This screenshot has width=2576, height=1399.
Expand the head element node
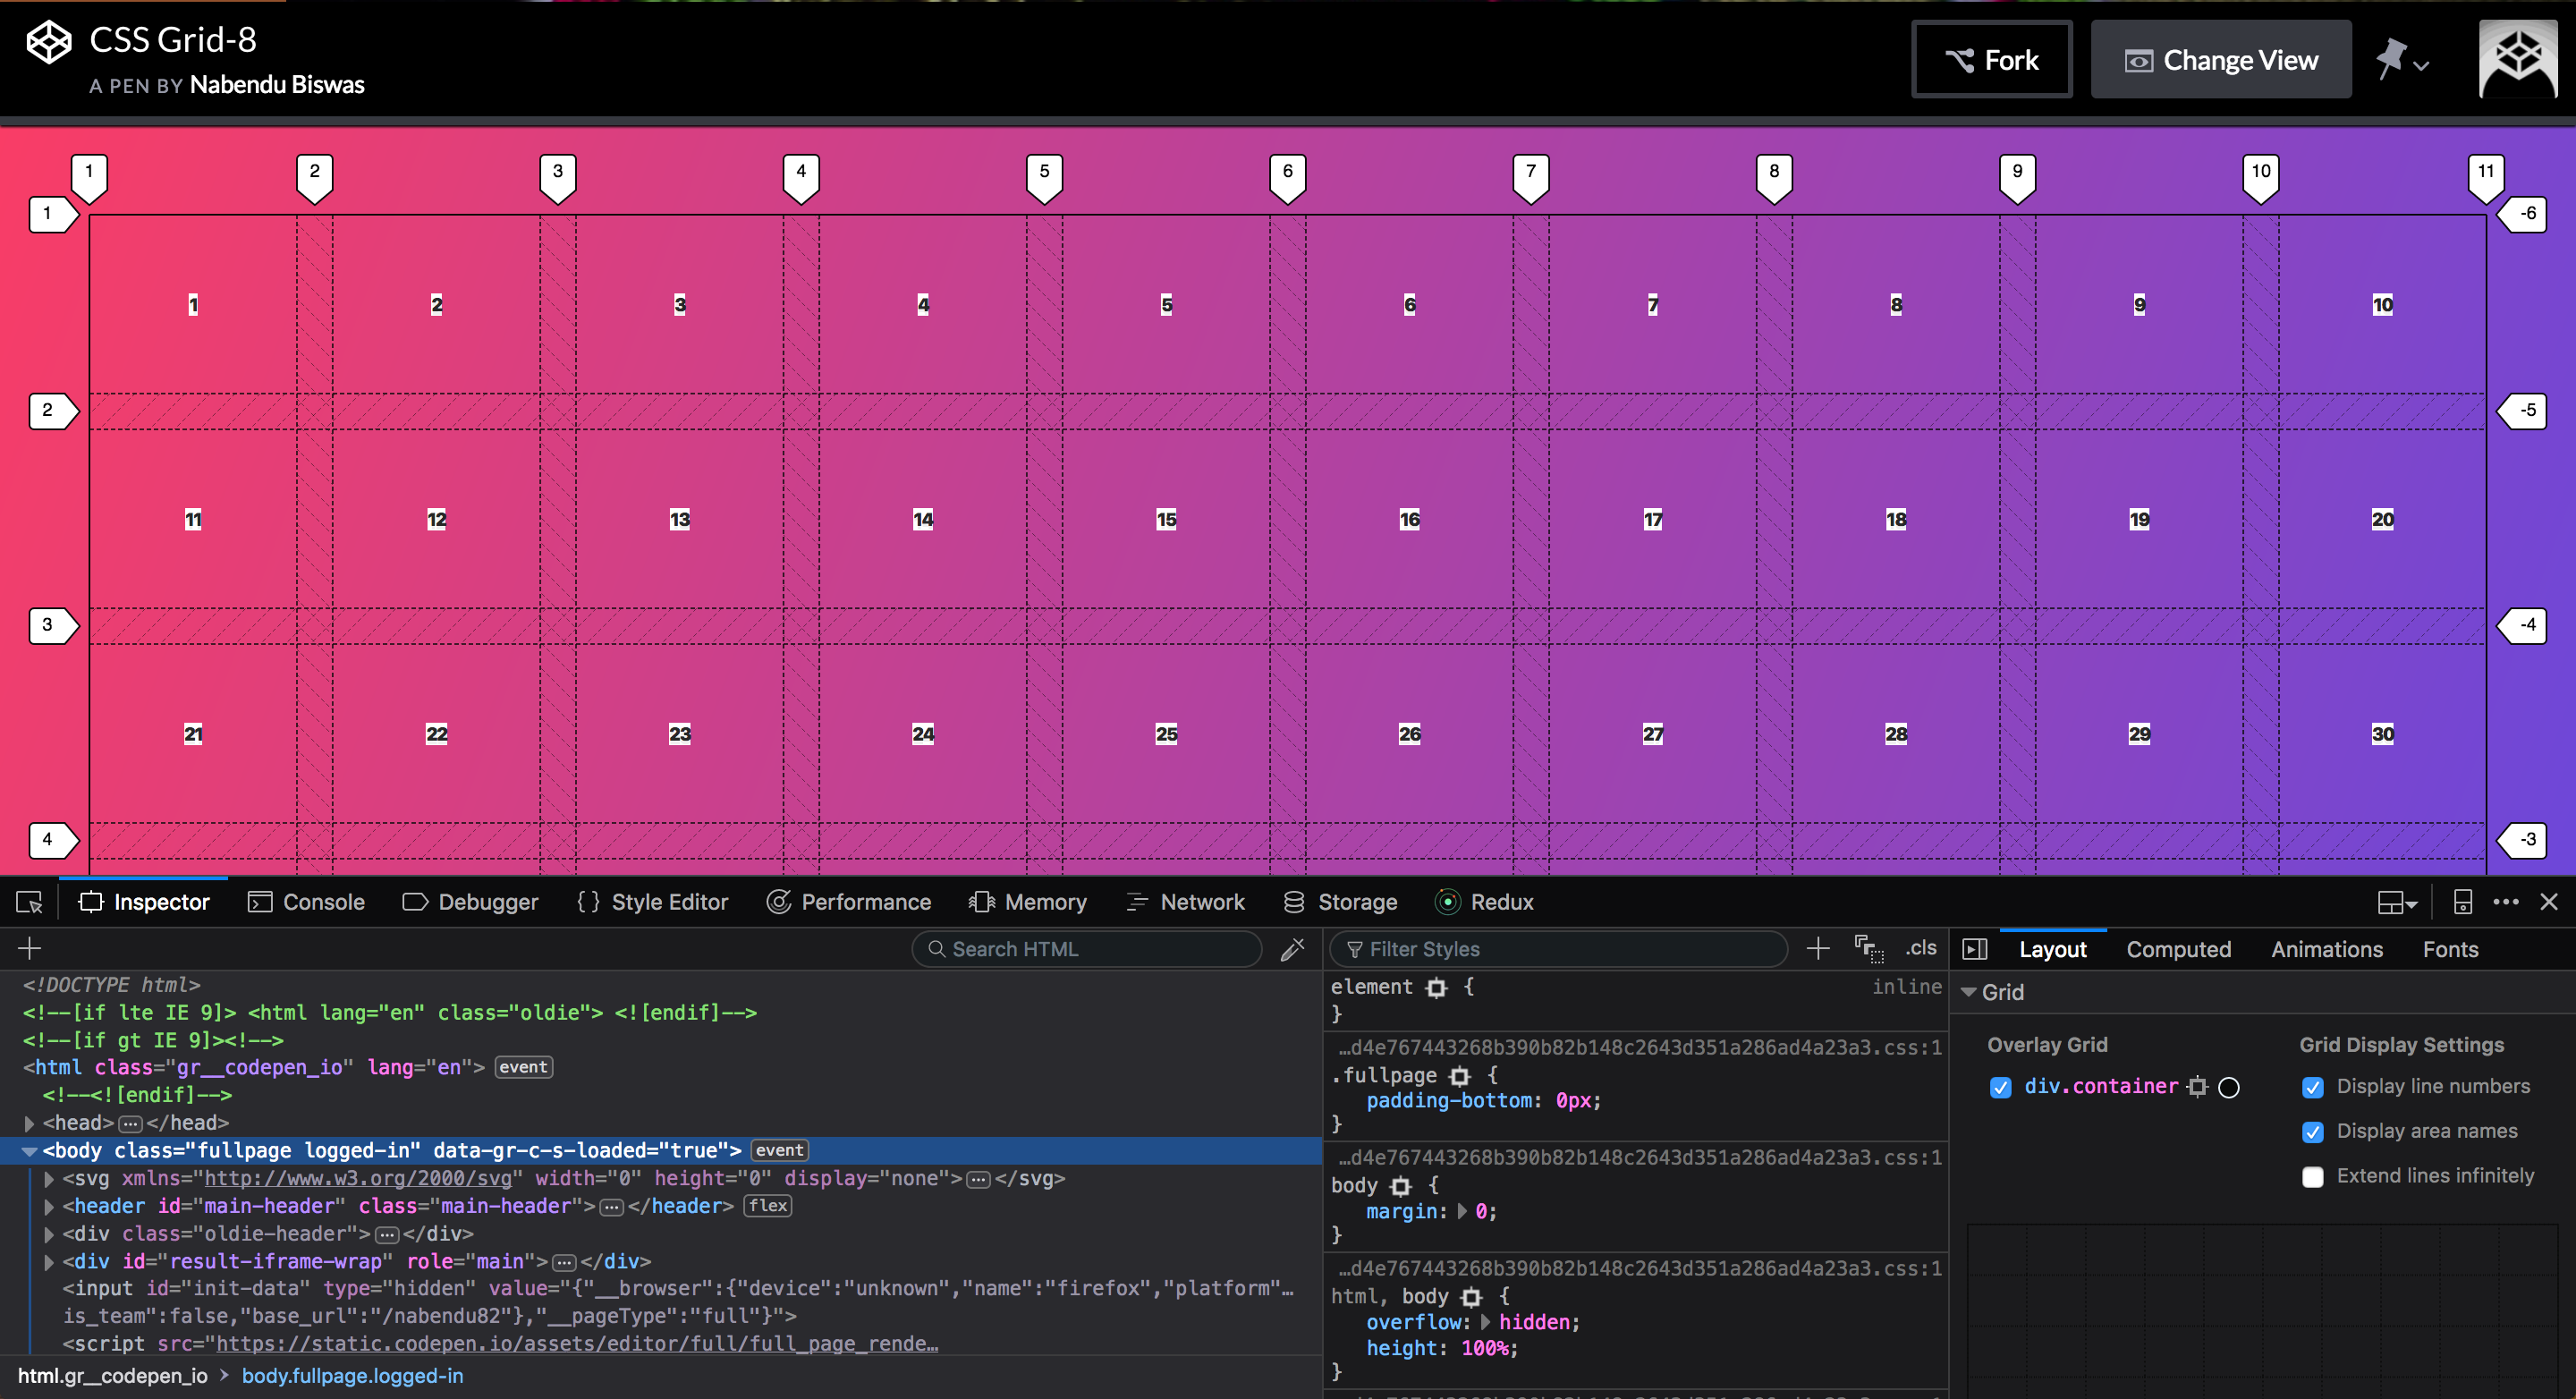coord(29,1124)
